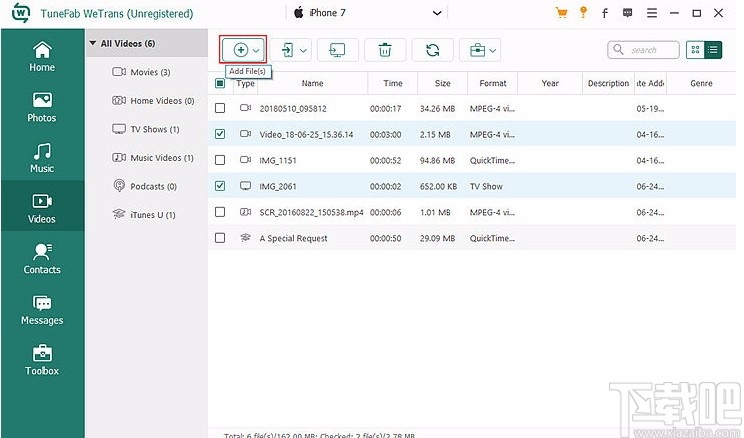Toggle the select-all checkbox in header
Viewport: 744px width, 438px height.
click(220, 84)
